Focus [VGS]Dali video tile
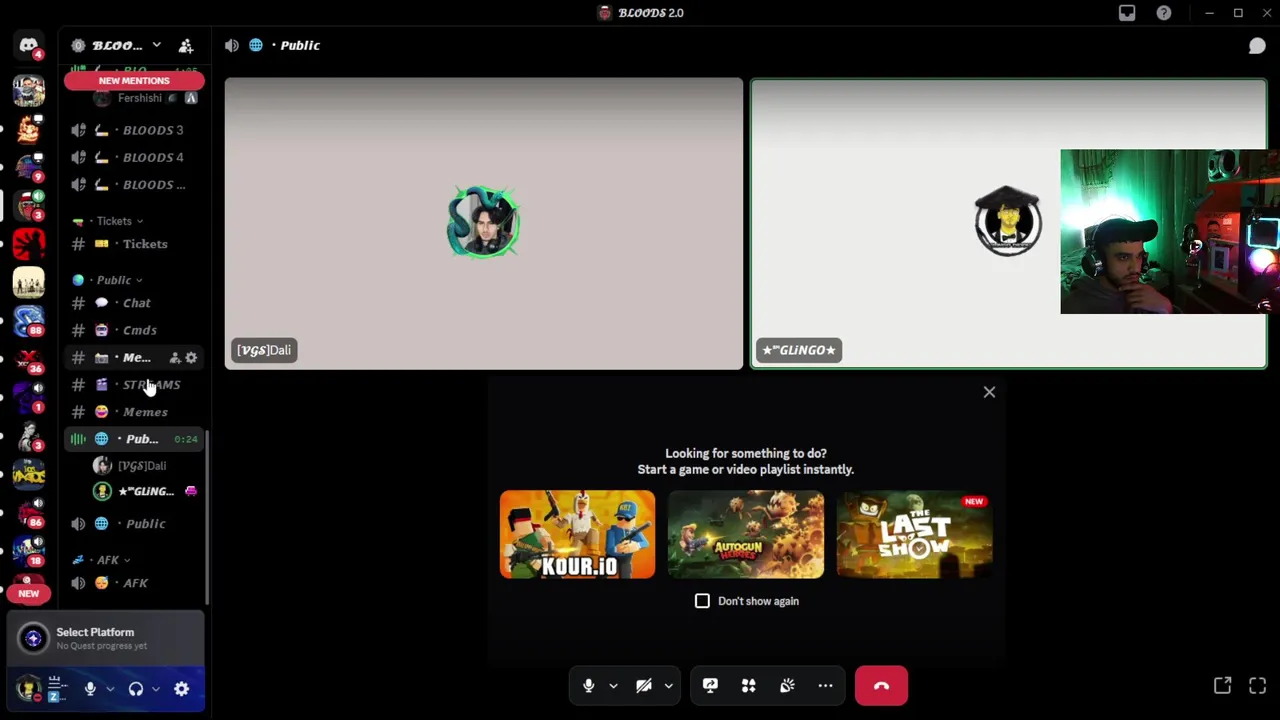Screen dimensions: 1280x720 tap(484, 224)
